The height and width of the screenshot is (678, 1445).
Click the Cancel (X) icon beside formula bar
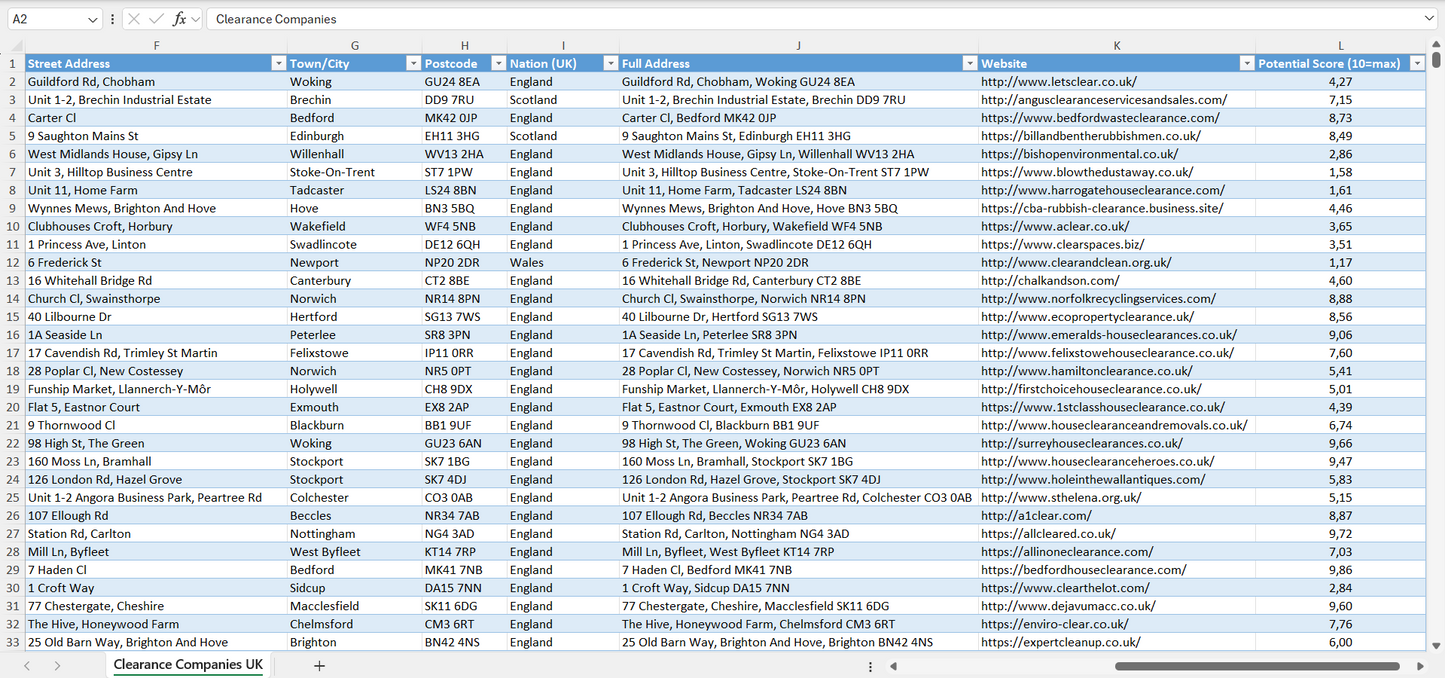(134, 19)
